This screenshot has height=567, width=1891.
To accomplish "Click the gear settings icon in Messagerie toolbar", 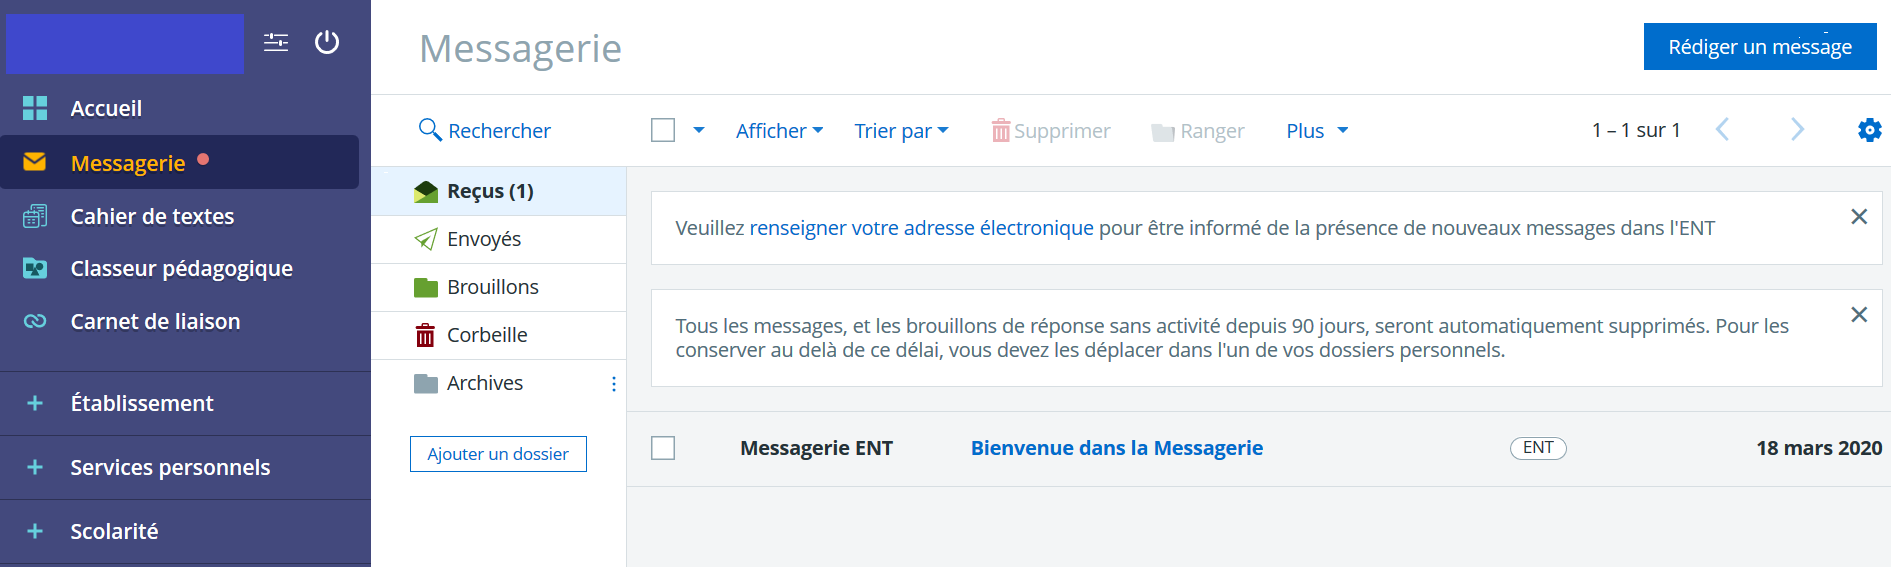I will (1869, 130).
